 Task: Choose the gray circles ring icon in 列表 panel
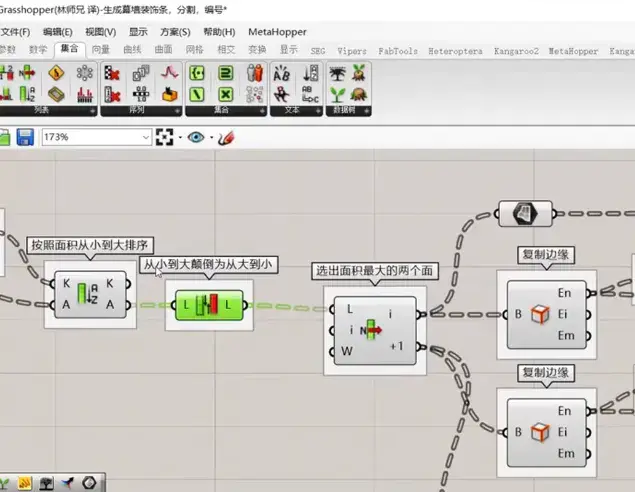85,73
